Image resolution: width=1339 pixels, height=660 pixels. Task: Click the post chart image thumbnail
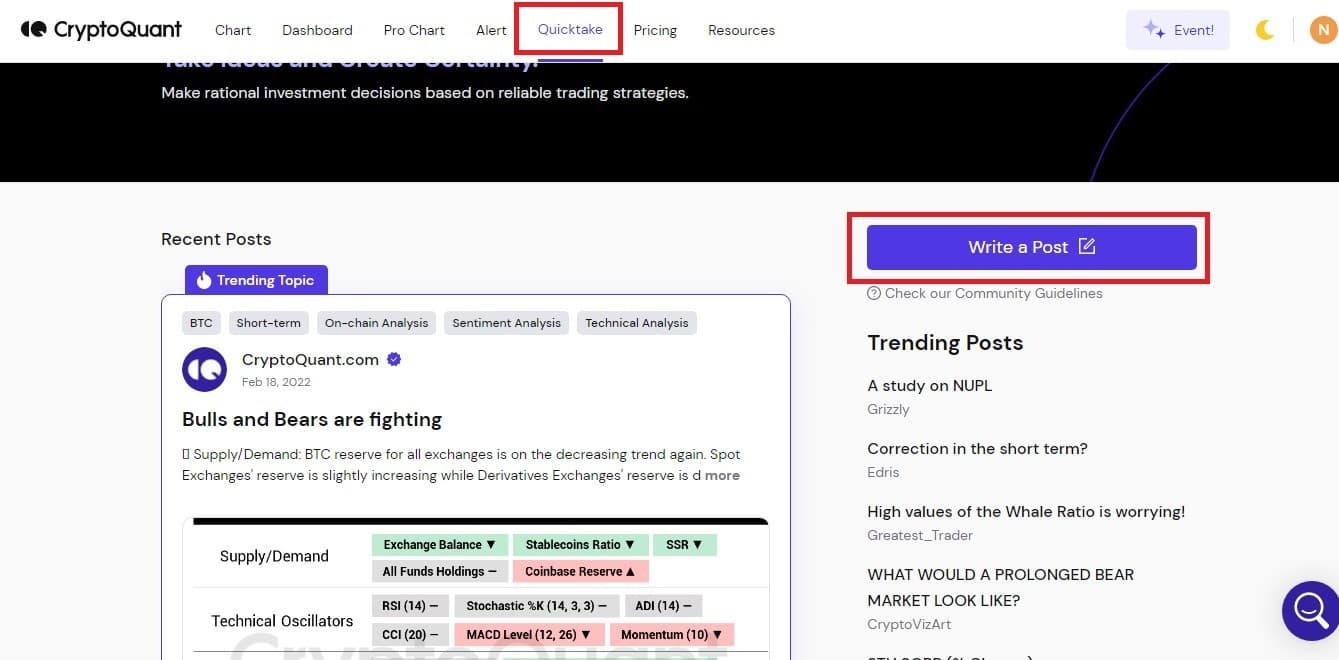[x=476, y=588]
